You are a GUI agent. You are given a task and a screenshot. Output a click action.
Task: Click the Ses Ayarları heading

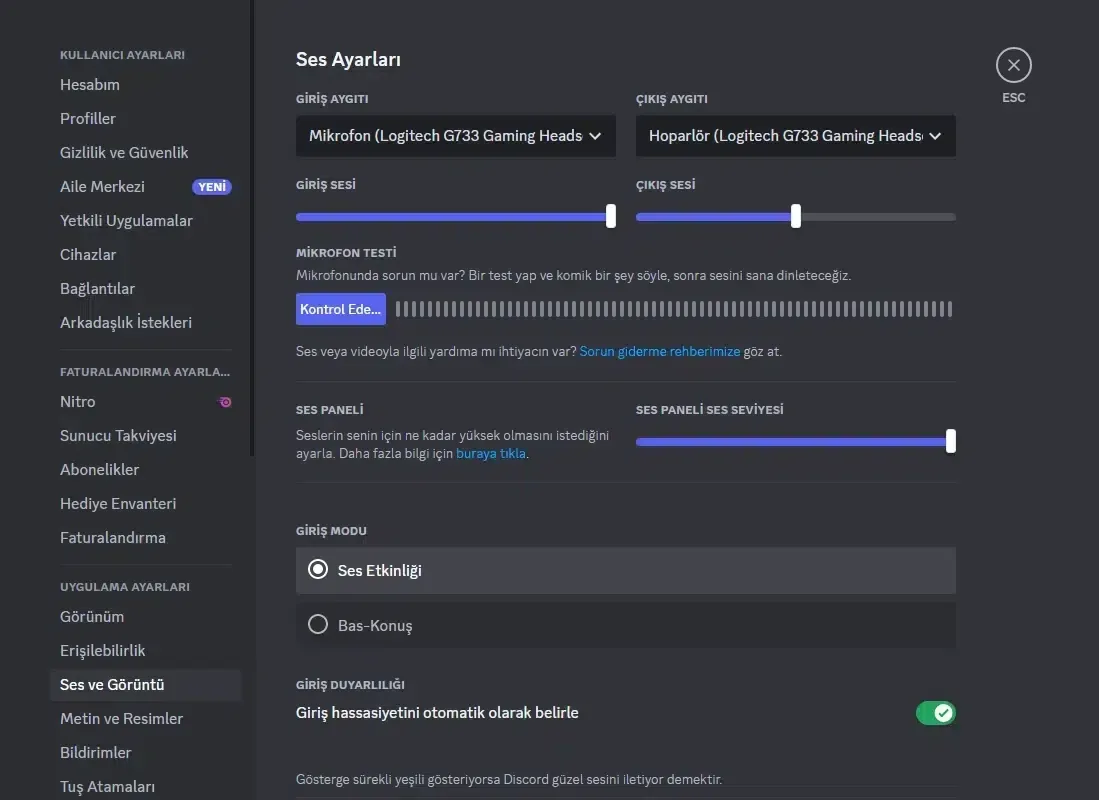point(348,60)
